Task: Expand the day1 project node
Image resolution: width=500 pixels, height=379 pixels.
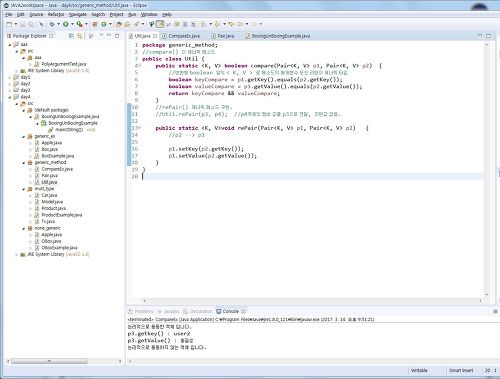Action: (9, 77)
